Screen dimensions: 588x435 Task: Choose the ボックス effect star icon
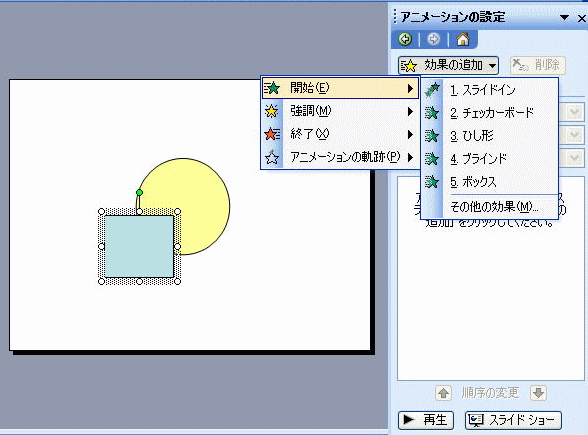(432, 182)
